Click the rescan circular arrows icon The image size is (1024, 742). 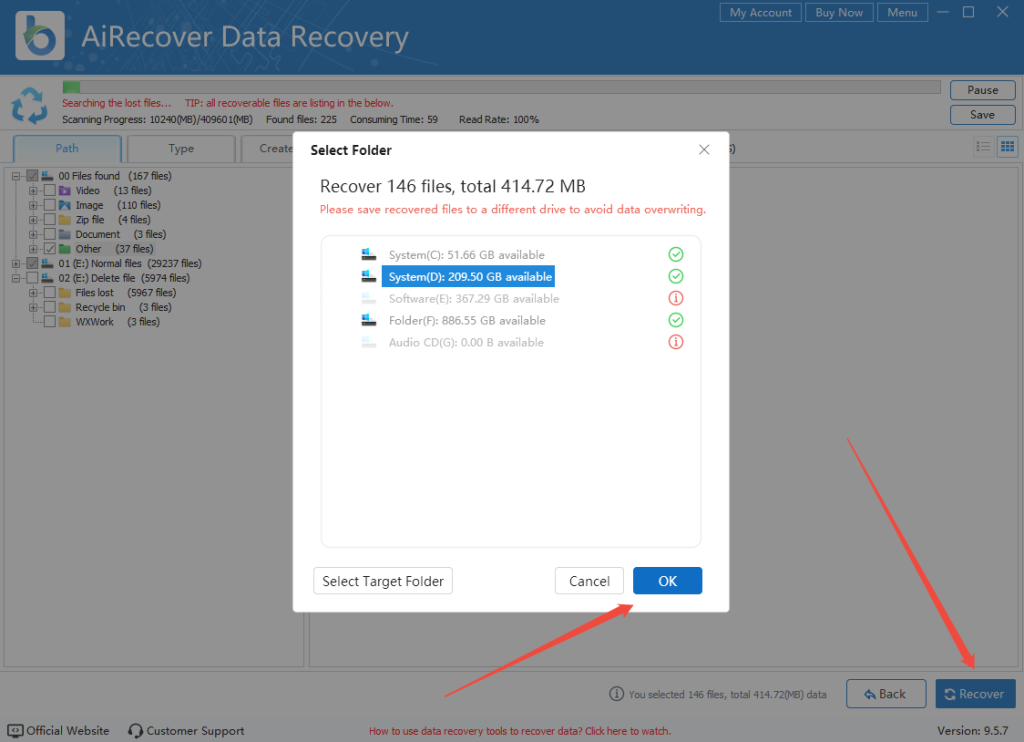tap(28, 104)
